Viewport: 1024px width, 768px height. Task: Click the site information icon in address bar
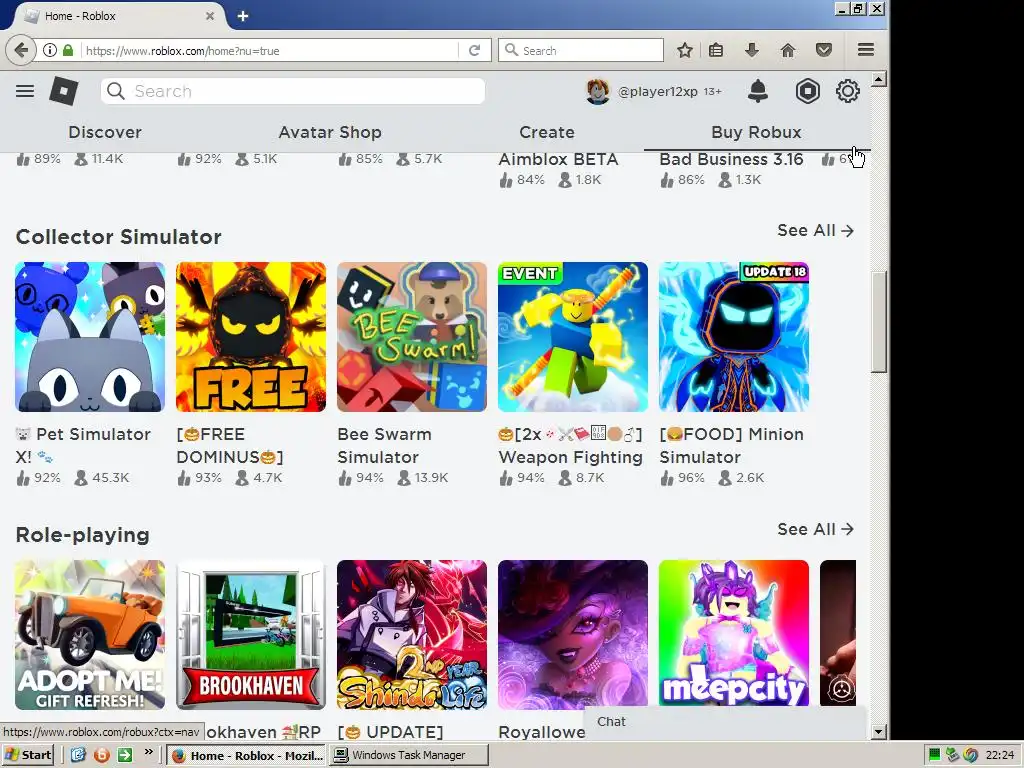click(x=50, y=50)
